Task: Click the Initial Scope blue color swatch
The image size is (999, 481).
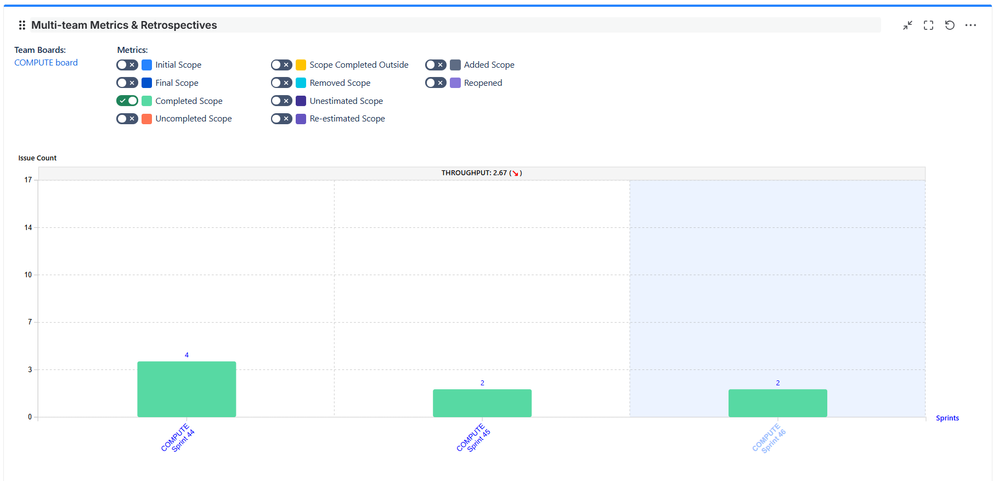Action: [x=147, y=65]
